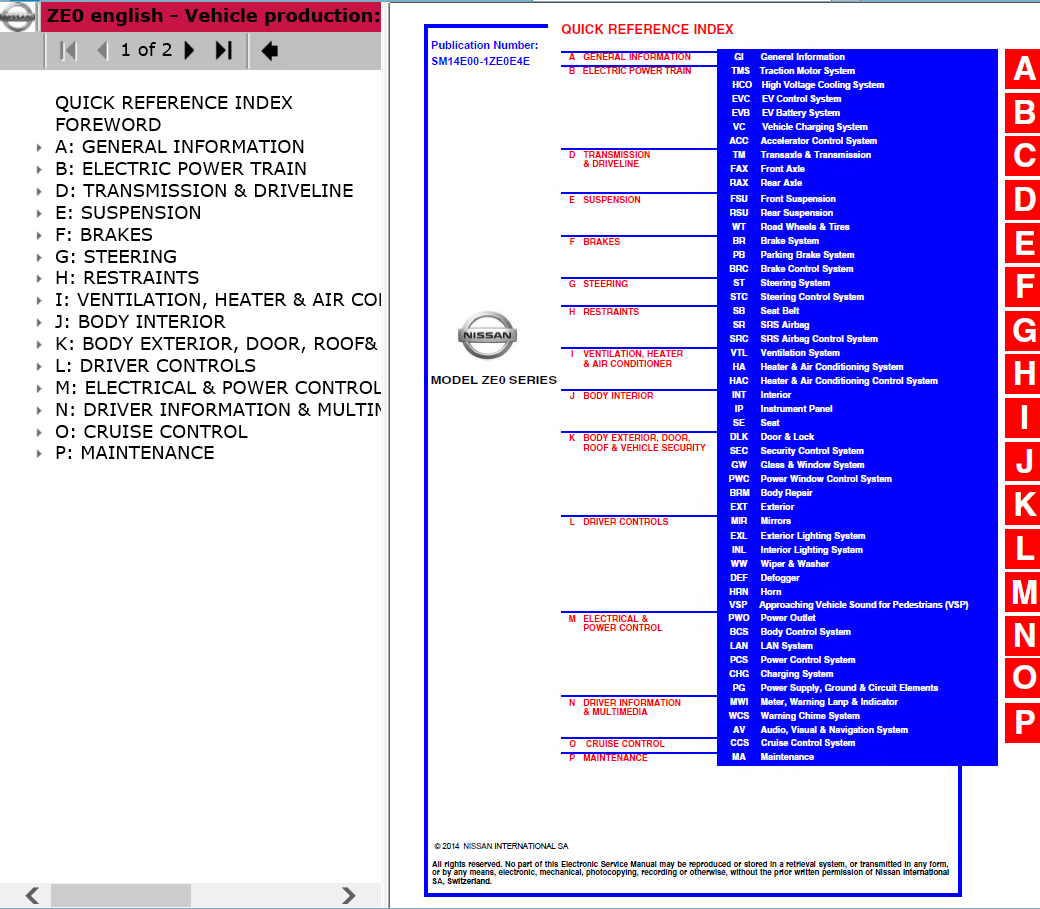Expand L: DRIVER CONTROLS tree node

[39, 366]
